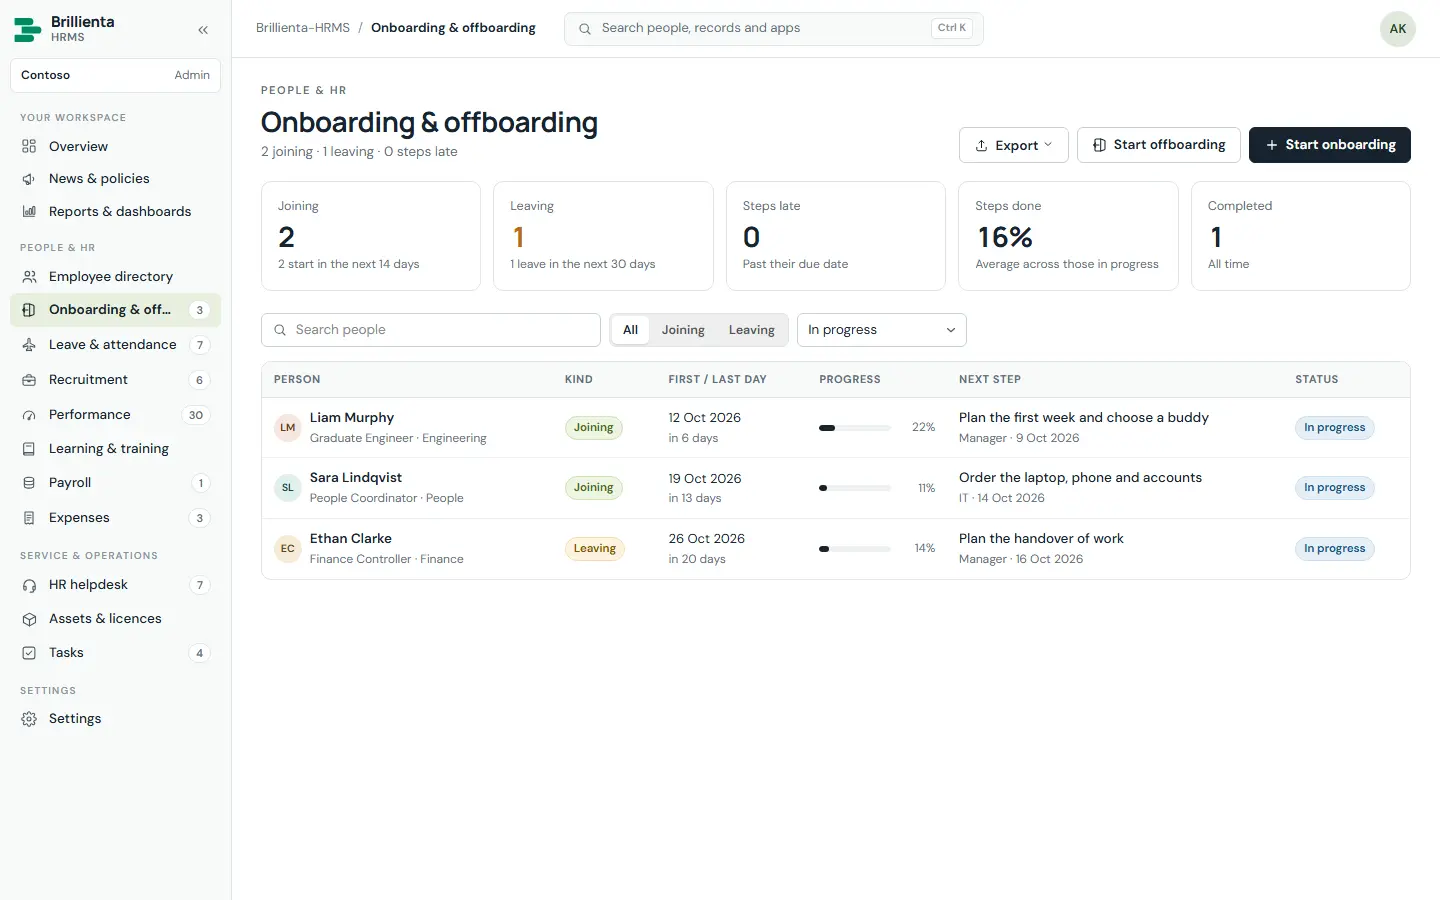Screen dimensions: 1440x900
Task: Focus the global search people, records and apps box
Action: [773, 29]
